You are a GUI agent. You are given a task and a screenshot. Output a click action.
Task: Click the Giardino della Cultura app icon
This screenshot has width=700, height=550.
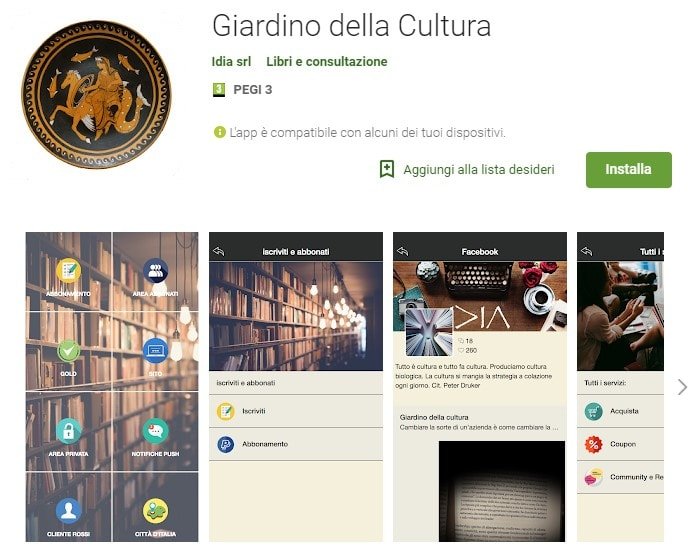(x=96, y=94)
